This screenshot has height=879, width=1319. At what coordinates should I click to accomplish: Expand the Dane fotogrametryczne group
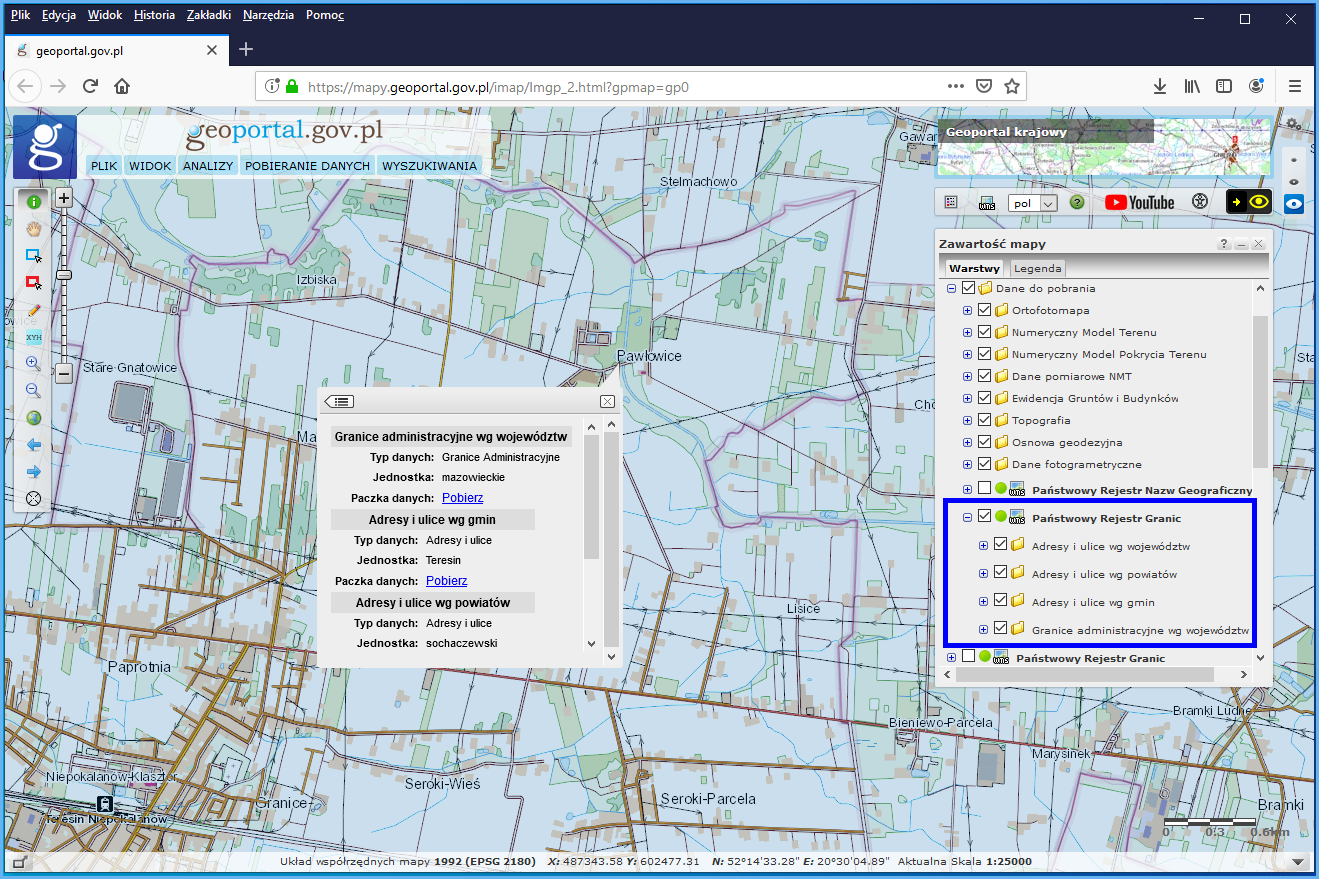click(x=967, y=464)
